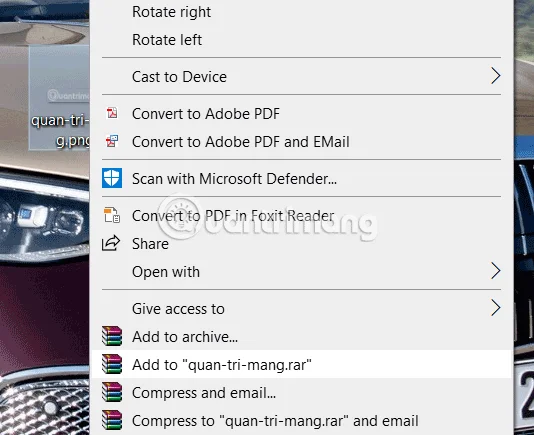
Task: Select the Share menu entry
Action: click(x=302, y=244)
